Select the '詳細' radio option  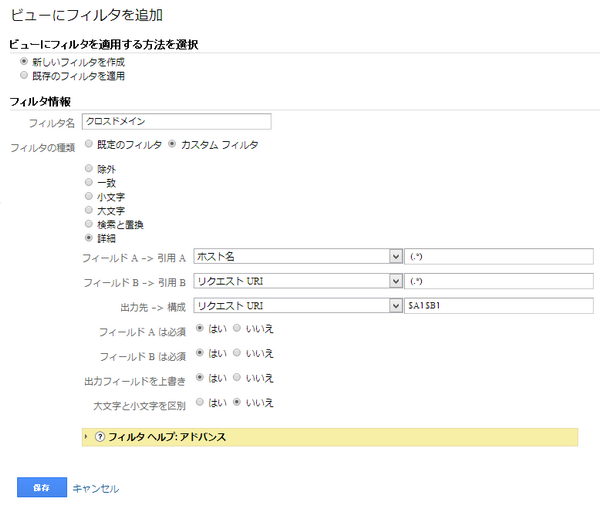(89, 238)
